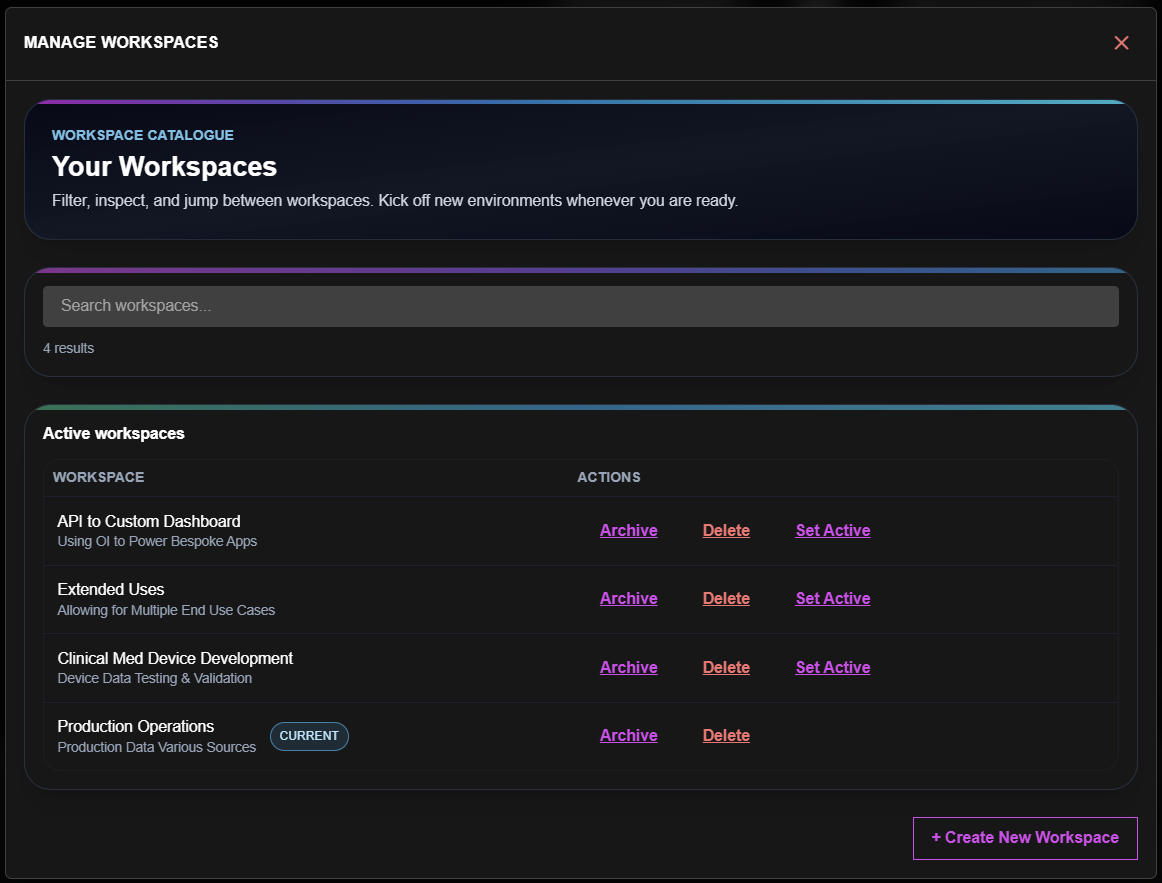The height and width of the screenshot is (883, 1162).
Task: Click 'Production Data Various Sources' description
Action: click(x=156, y=747)
